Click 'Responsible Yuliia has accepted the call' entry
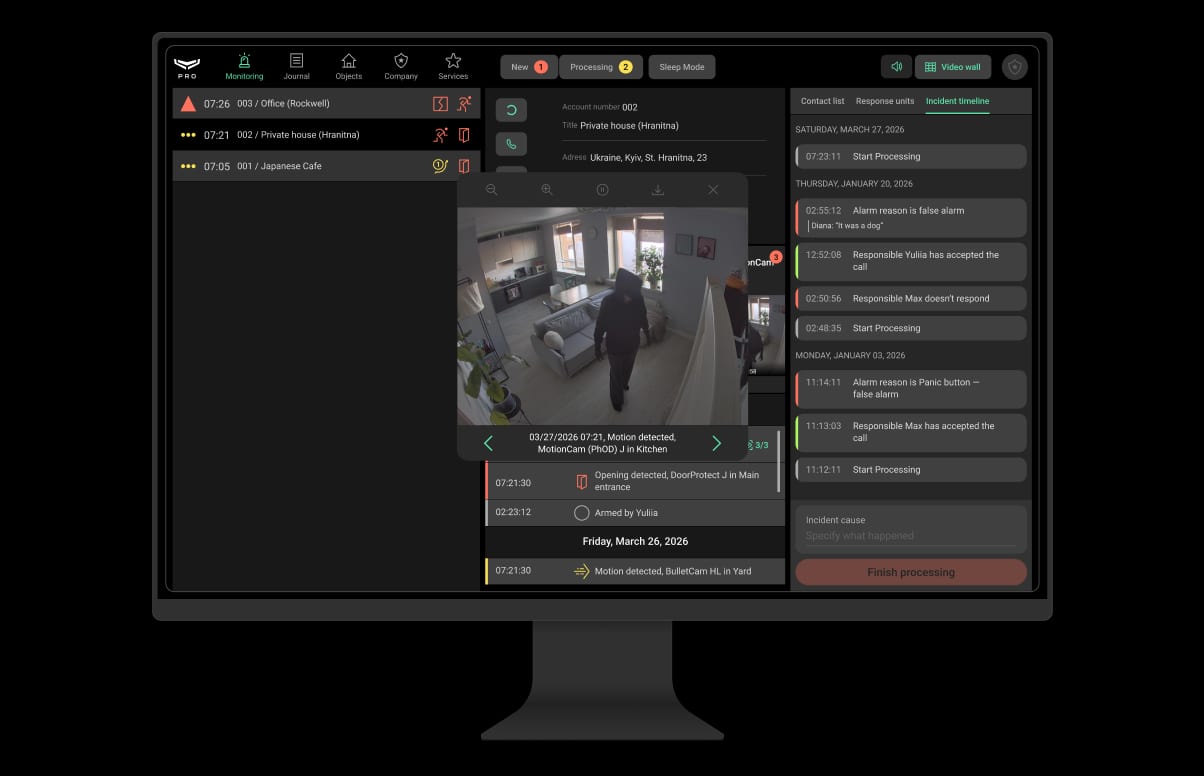 (911, 261)
